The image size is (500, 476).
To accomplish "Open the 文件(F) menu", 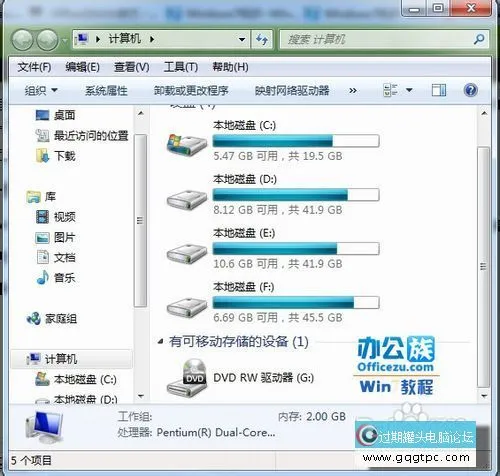I will [34, 67].
